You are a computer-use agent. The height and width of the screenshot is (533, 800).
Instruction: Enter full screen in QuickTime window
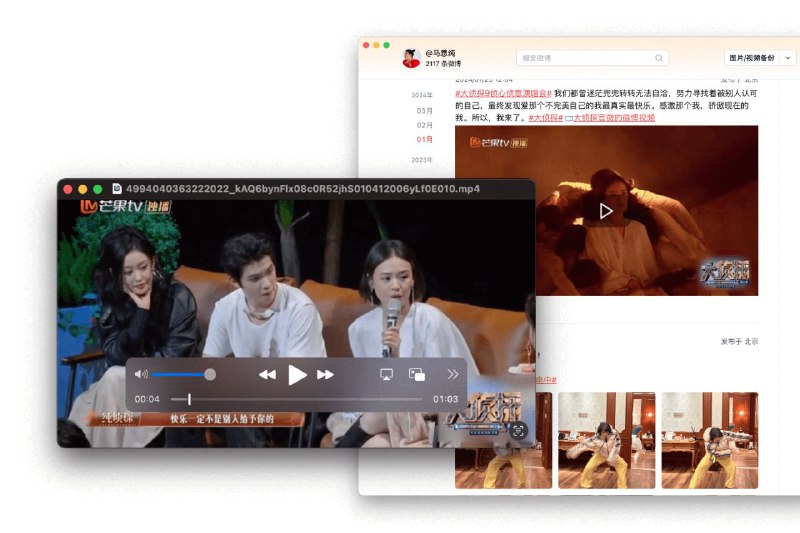click(x=97, y=189)
